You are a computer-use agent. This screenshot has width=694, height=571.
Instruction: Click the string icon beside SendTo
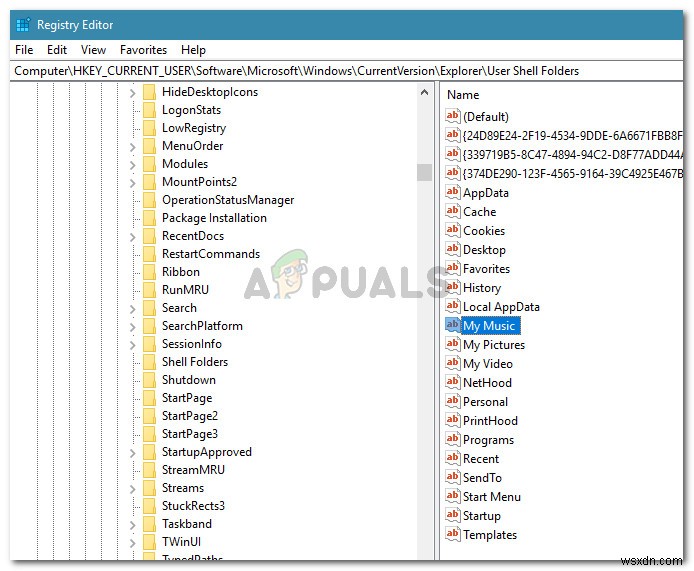pos(452,478)
